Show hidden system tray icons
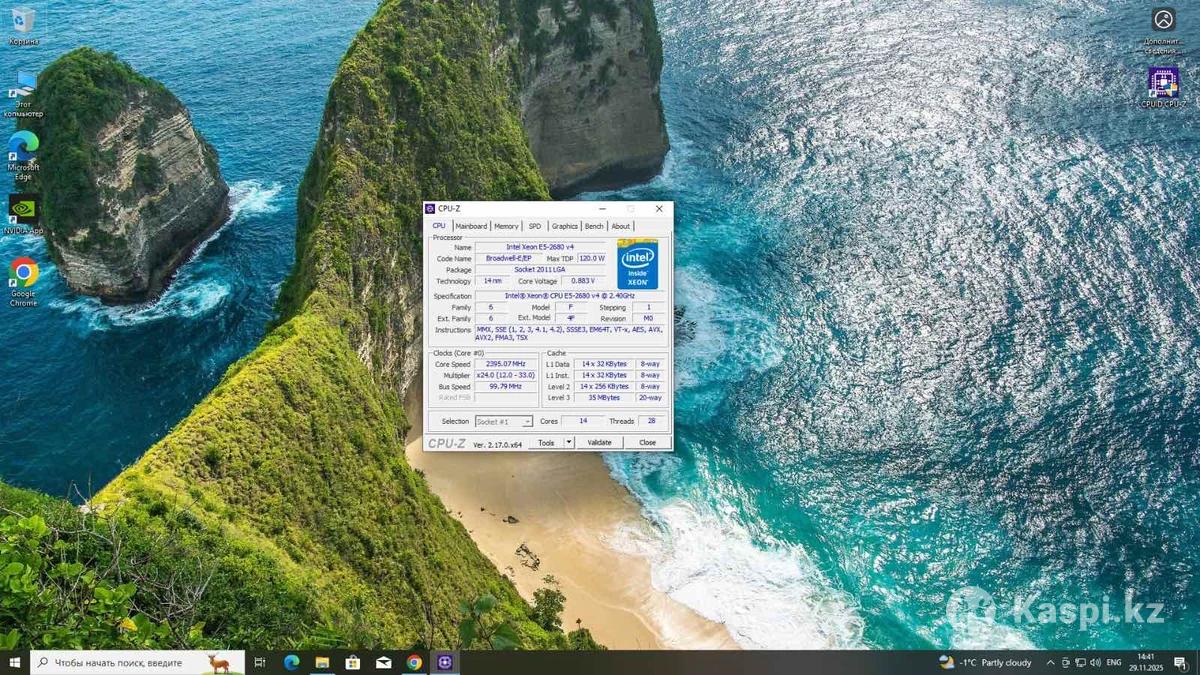1200x675 pixels. (x=1050, y=663)
